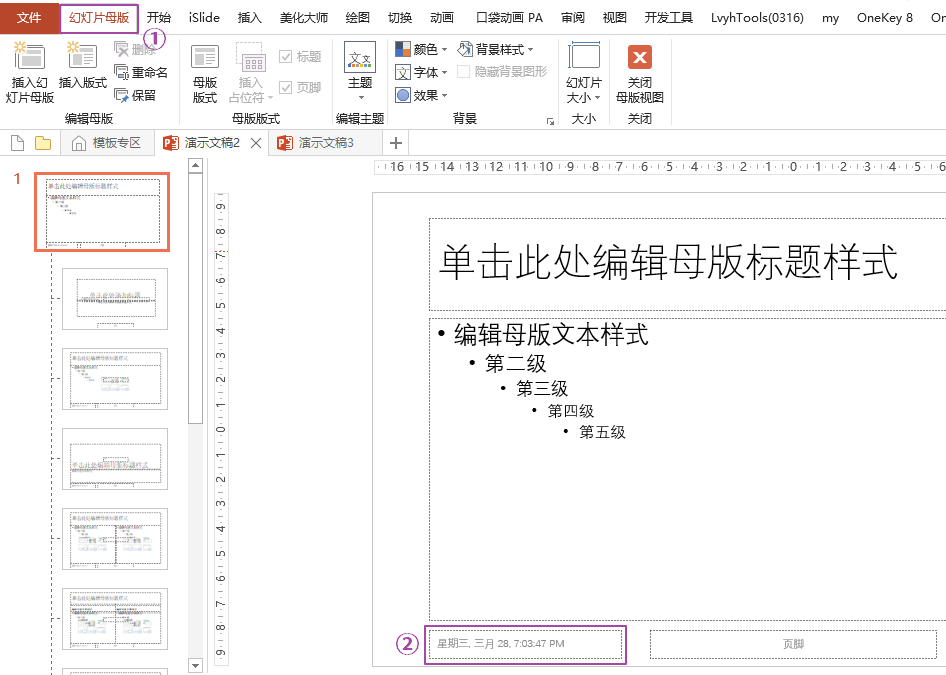The width and height of the screenshot is (946, 675).
Task: Click new blank document icon in tab bar
Action: click(x=17, y=143)
